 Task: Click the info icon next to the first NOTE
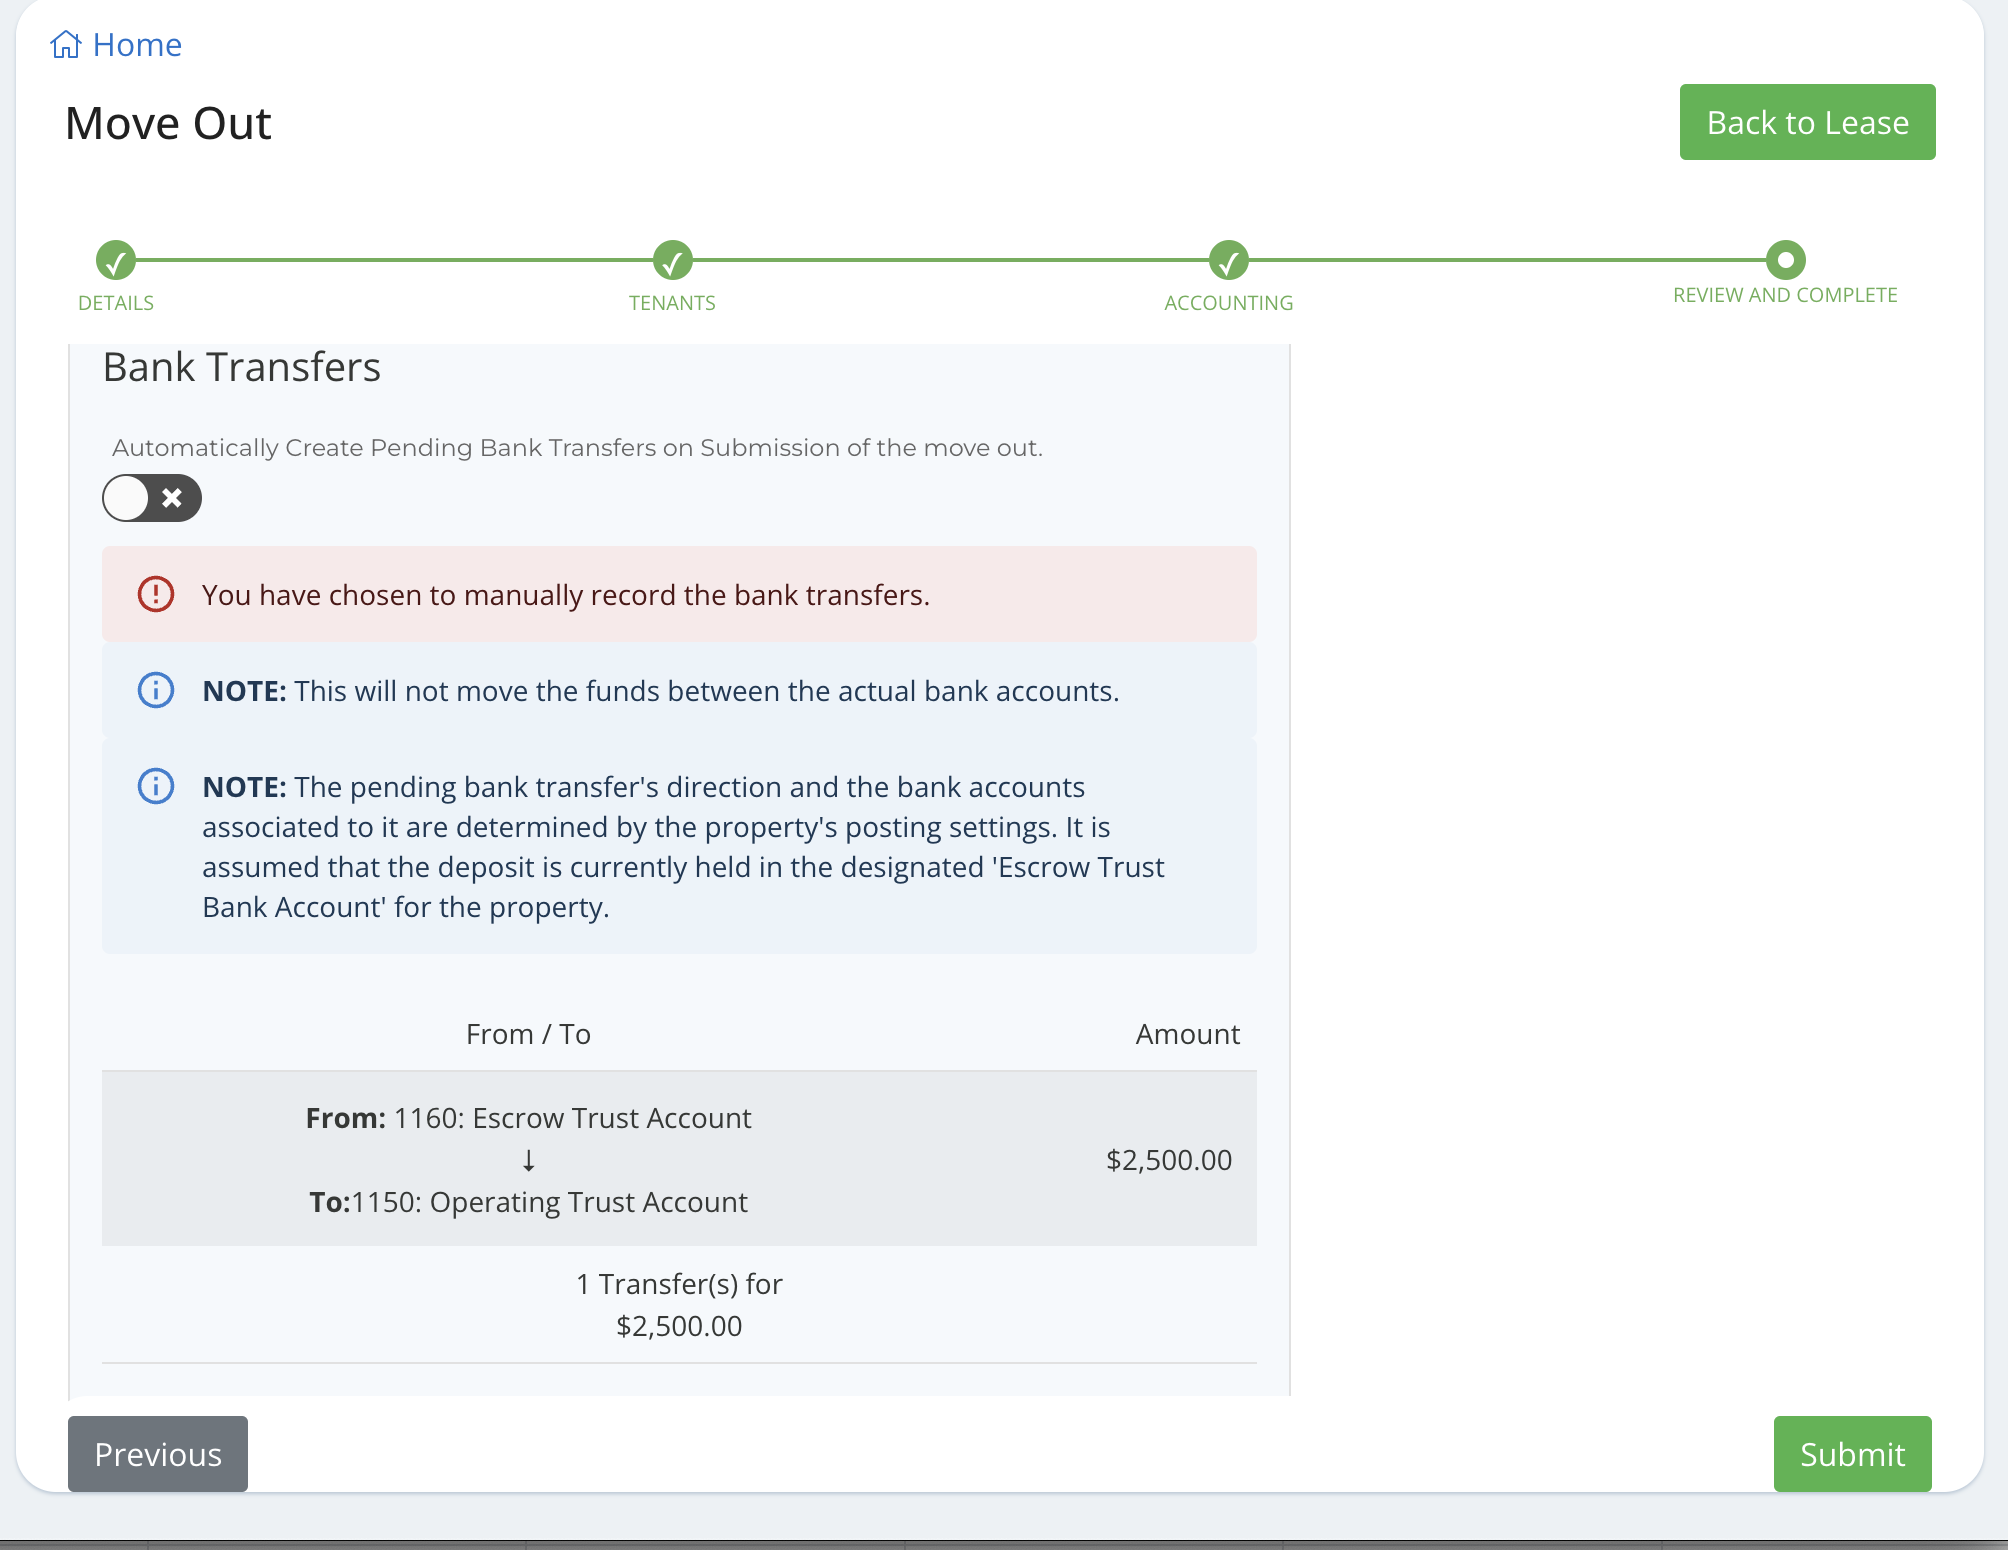(x=155, y=690)
